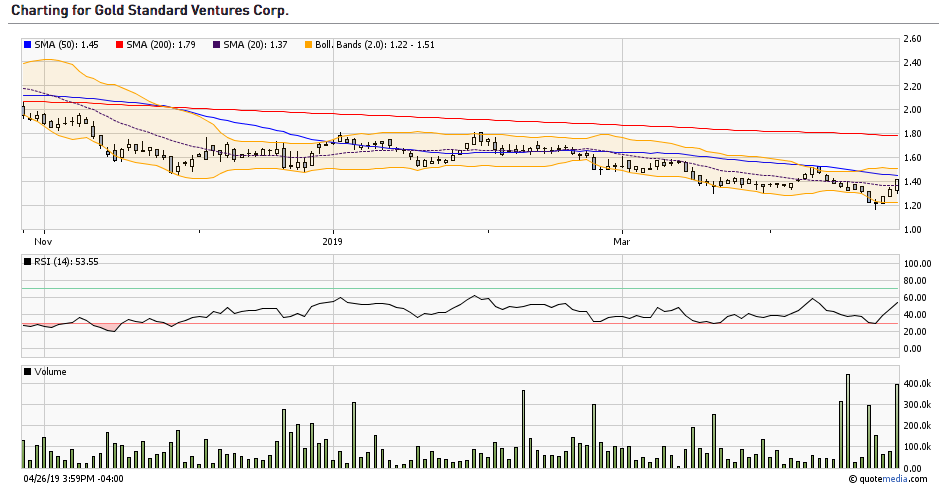Click the purple SMA (20) legend swatch
The image size is (939, 499).
218,45
